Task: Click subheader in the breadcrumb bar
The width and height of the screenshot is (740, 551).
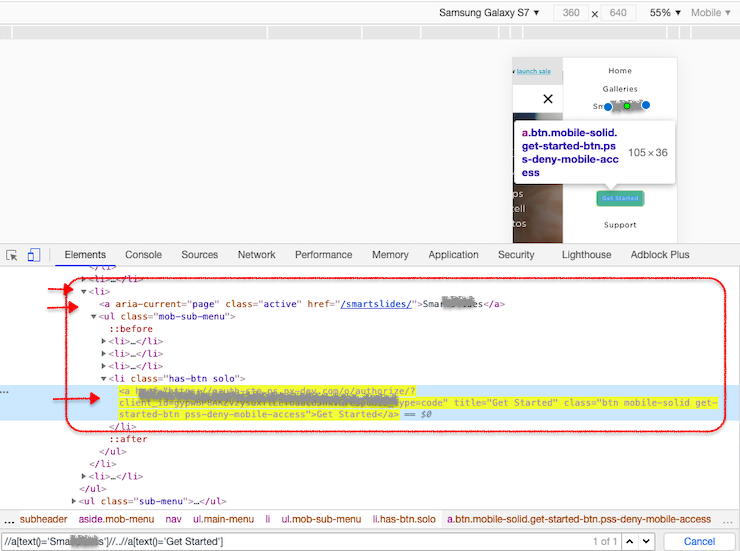Action: (43, 519)
